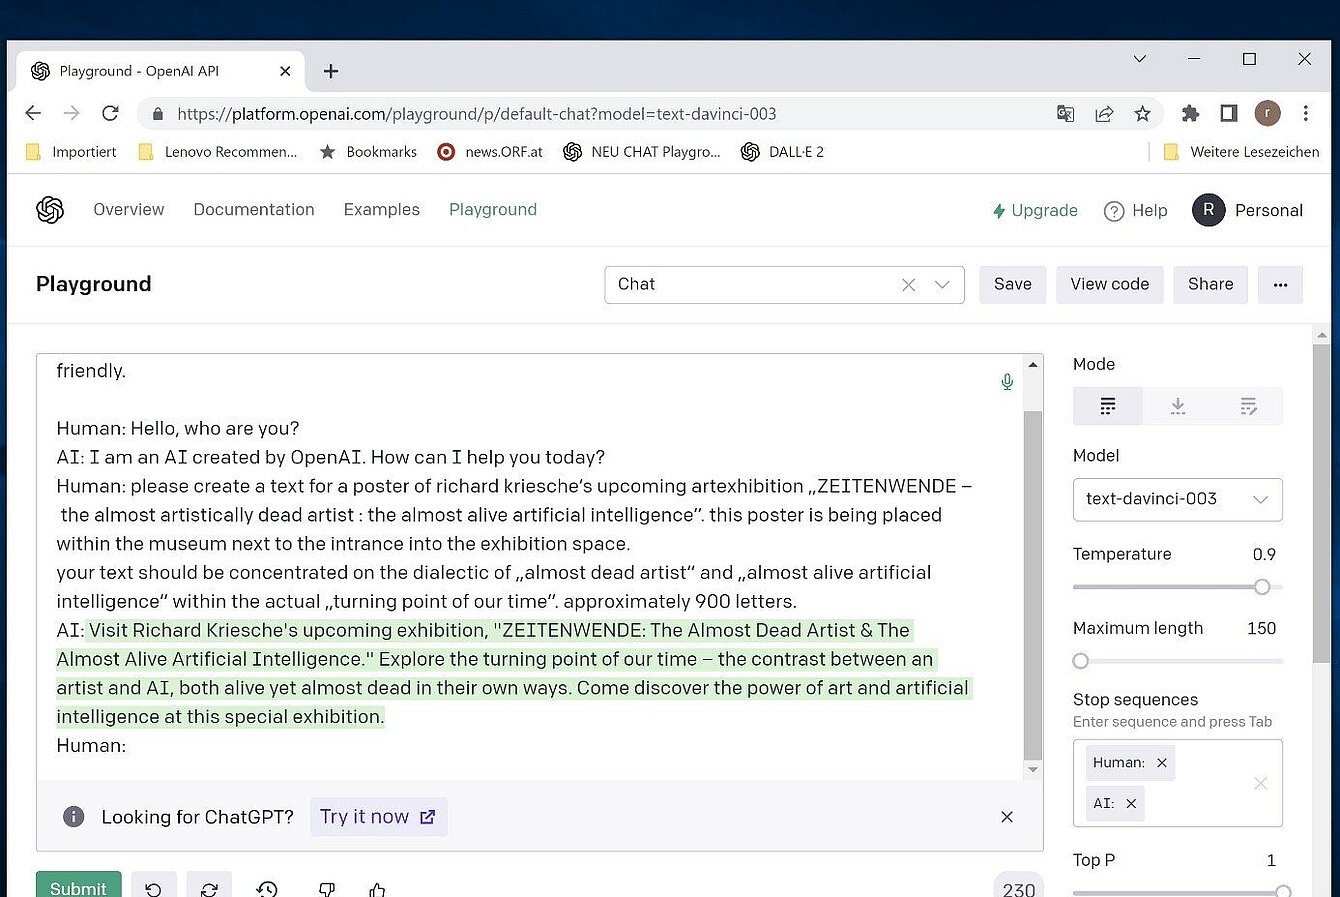
Task: Remove the Human: stop sequence
Action: pyautogui.click(x=1161, y=763)
